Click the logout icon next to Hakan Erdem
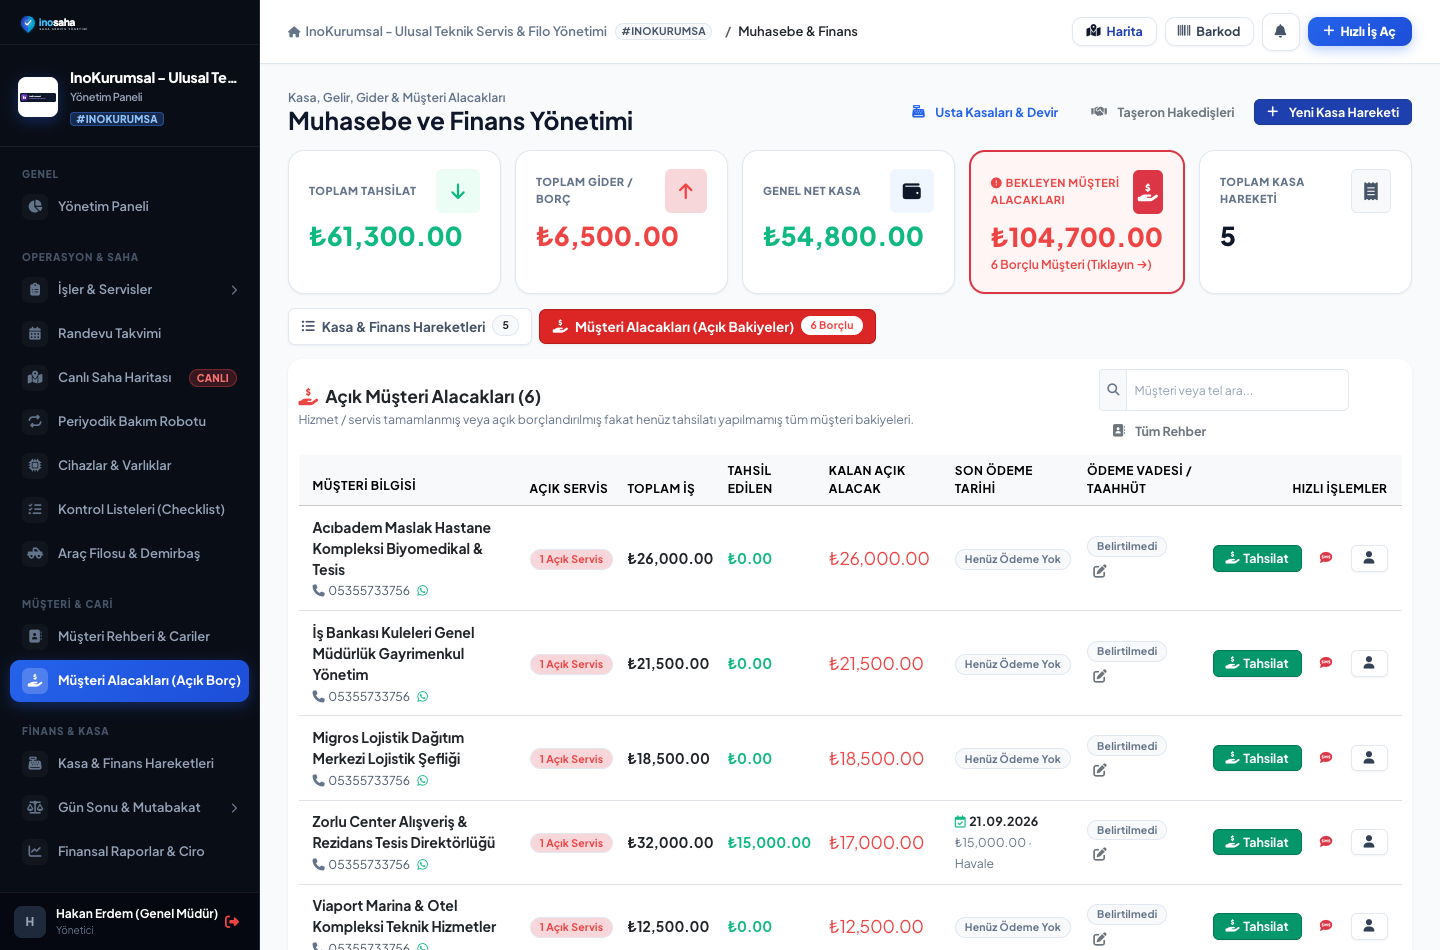This screenshot has height=950, width=1440. tap(232, 922)
